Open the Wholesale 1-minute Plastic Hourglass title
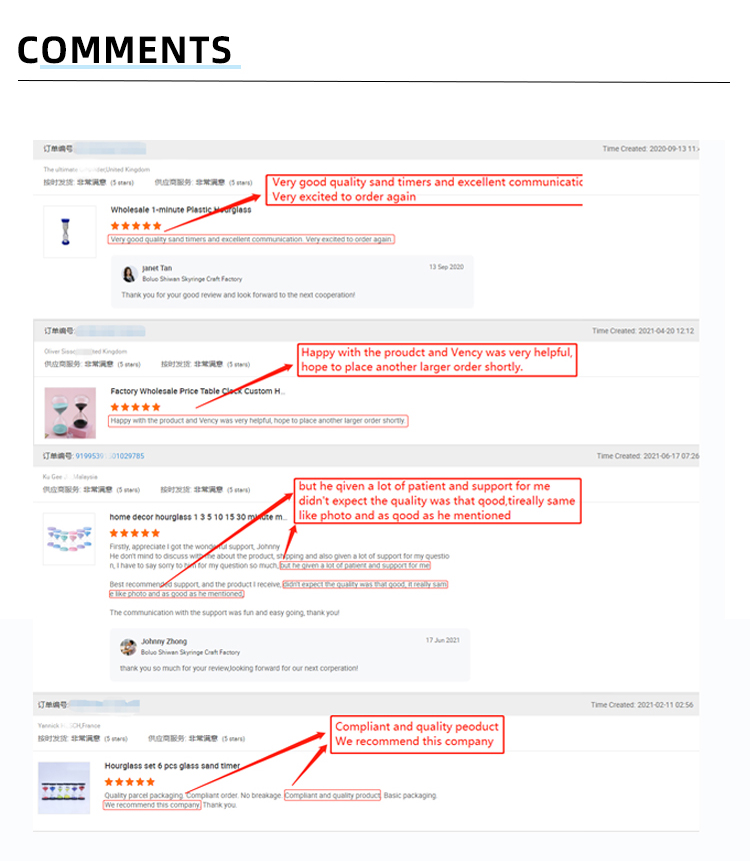The image size is (750, 861). (x=181, y=210)
